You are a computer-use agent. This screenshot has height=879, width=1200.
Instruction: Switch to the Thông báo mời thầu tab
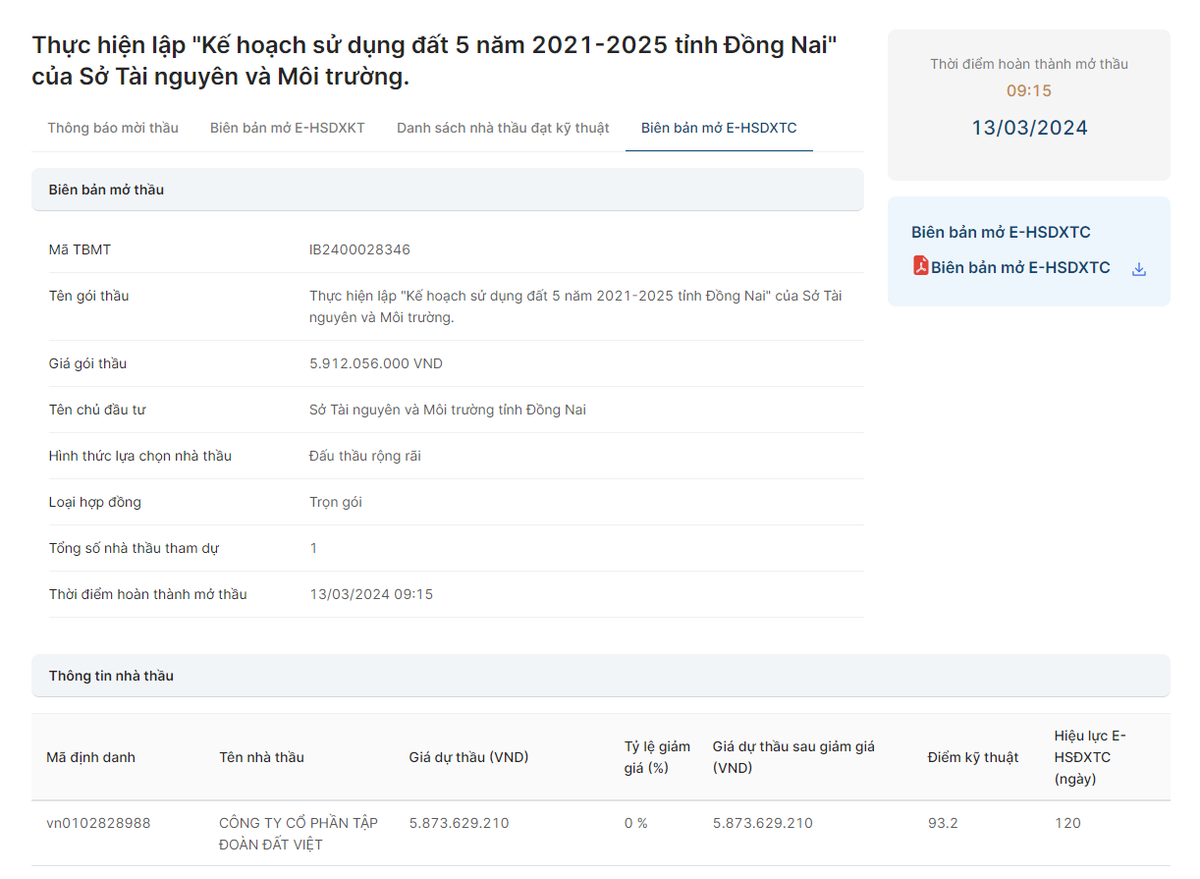tap(112, 128)
